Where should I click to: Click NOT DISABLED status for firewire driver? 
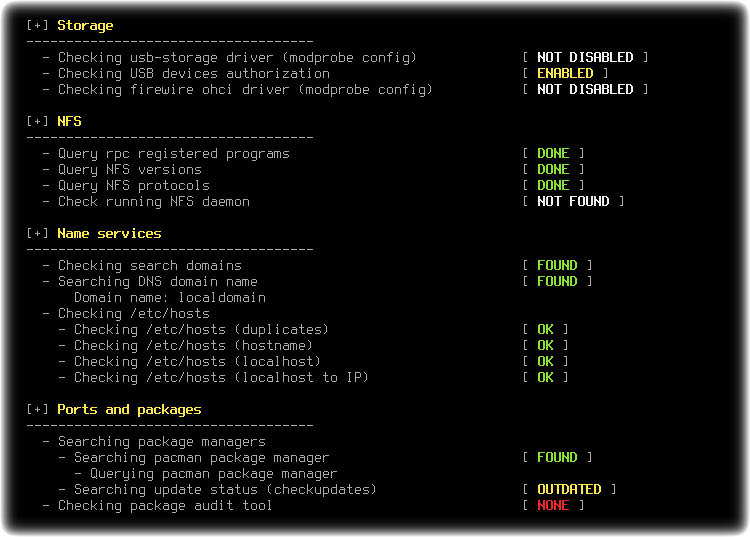pyautogui.click(x=585, y=89)
